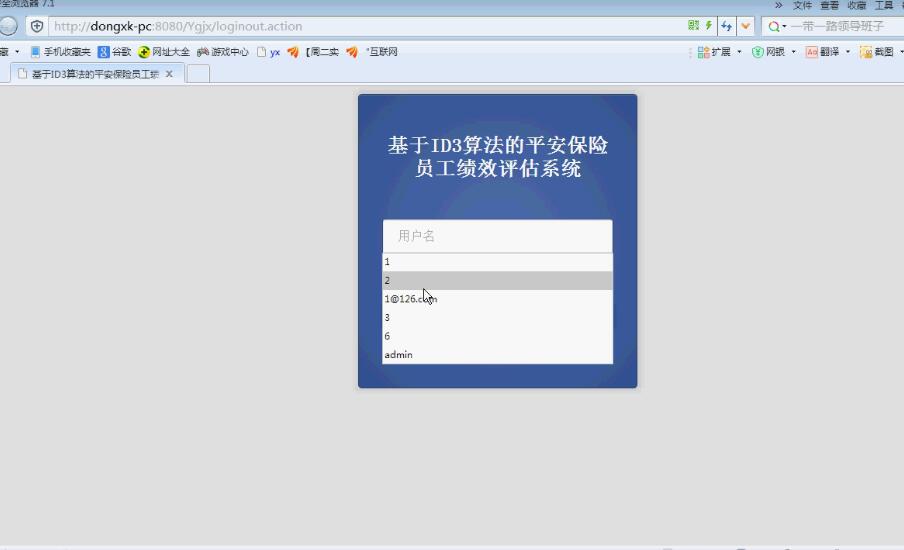Select autocomplete suggestion 6

[x=498, y=336]
